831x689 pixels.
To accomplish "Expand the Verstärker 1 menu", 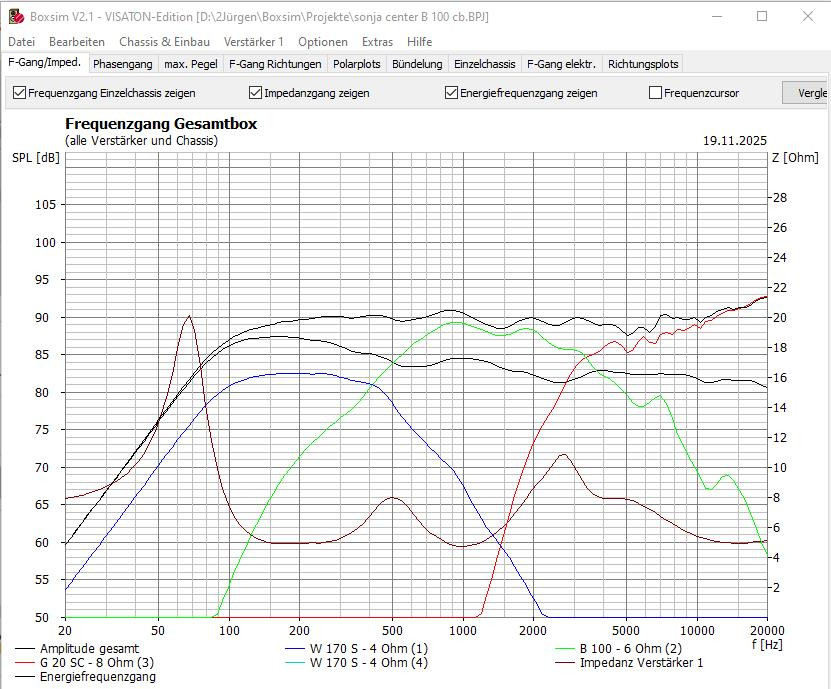I will pyautogui.click(x=253, y=42).
